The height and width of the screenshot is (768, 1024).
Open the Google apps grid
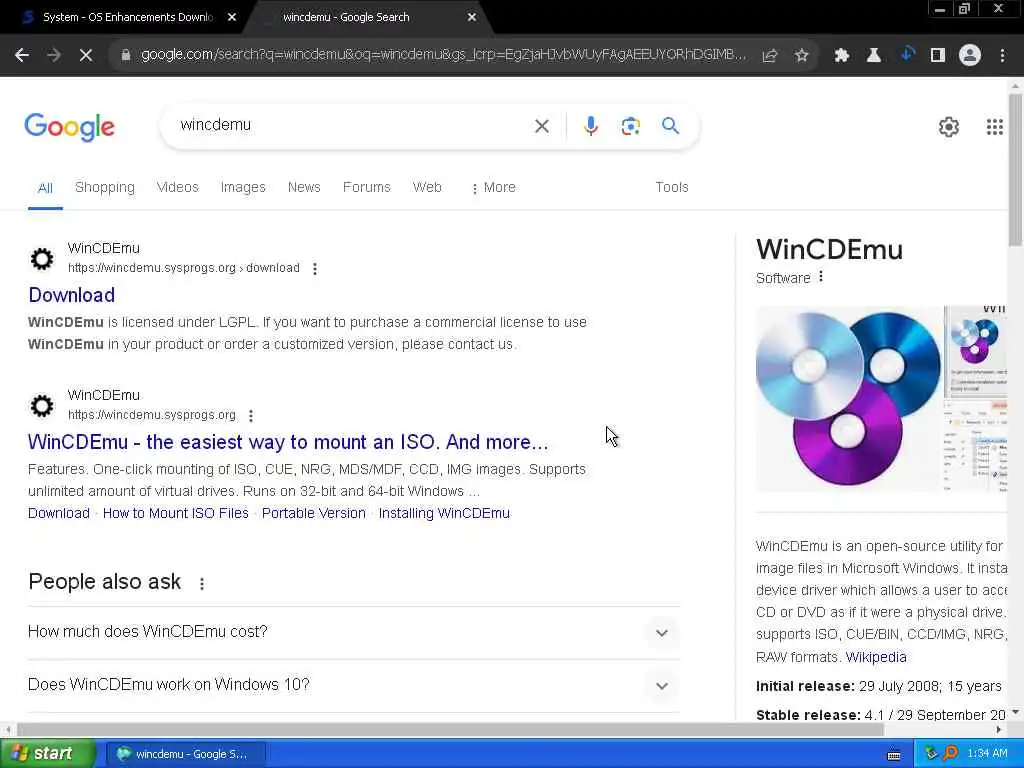[x=995, y=127]
